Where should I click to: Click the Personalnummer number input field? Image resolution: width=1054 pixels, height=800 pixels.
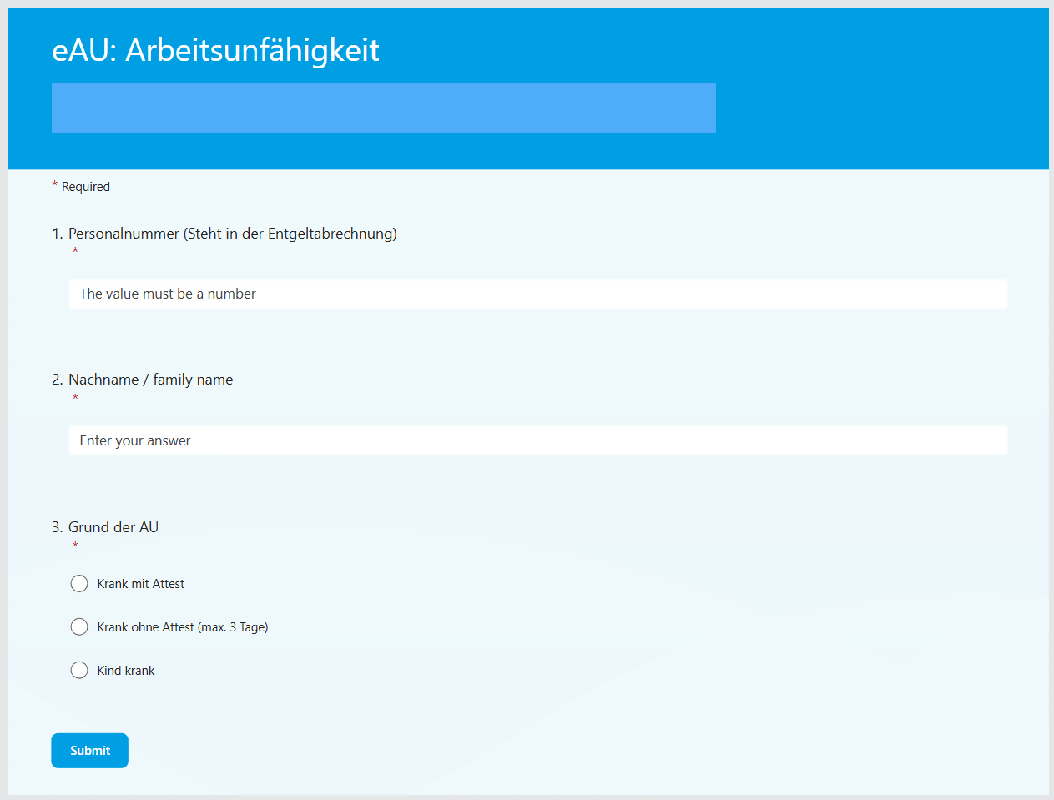(x=537, y=294)
